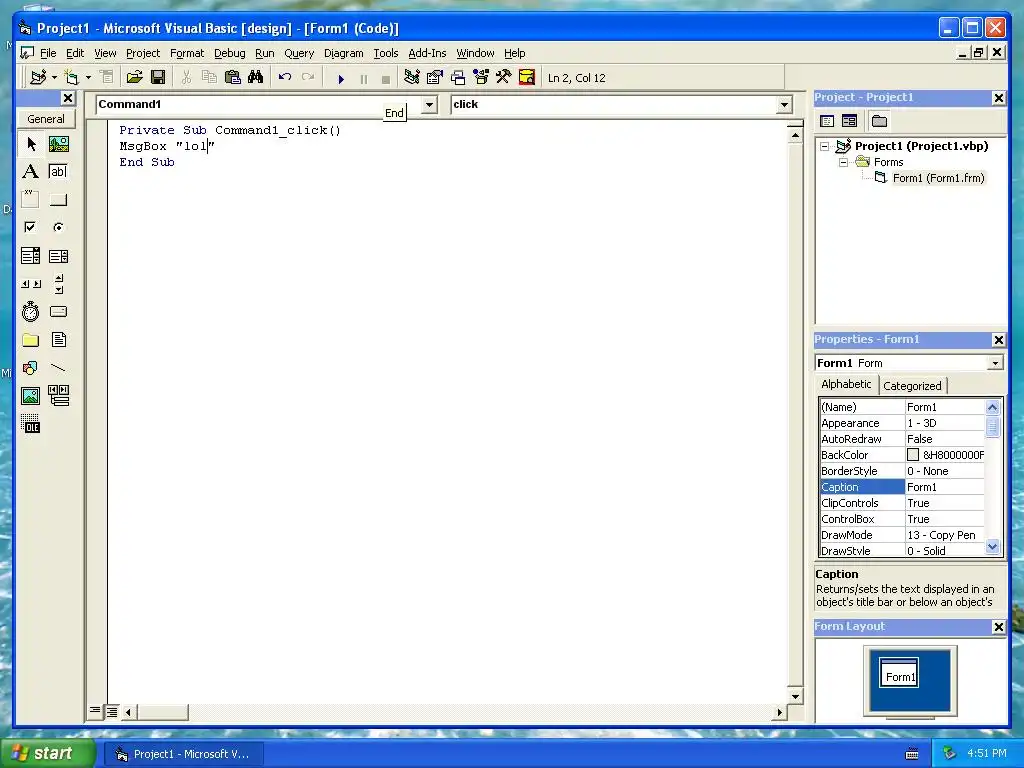Open the Data View Window toolbar icon
Image resolution: width=1024 pixels, height=768 pixels.
pos(526,78)
